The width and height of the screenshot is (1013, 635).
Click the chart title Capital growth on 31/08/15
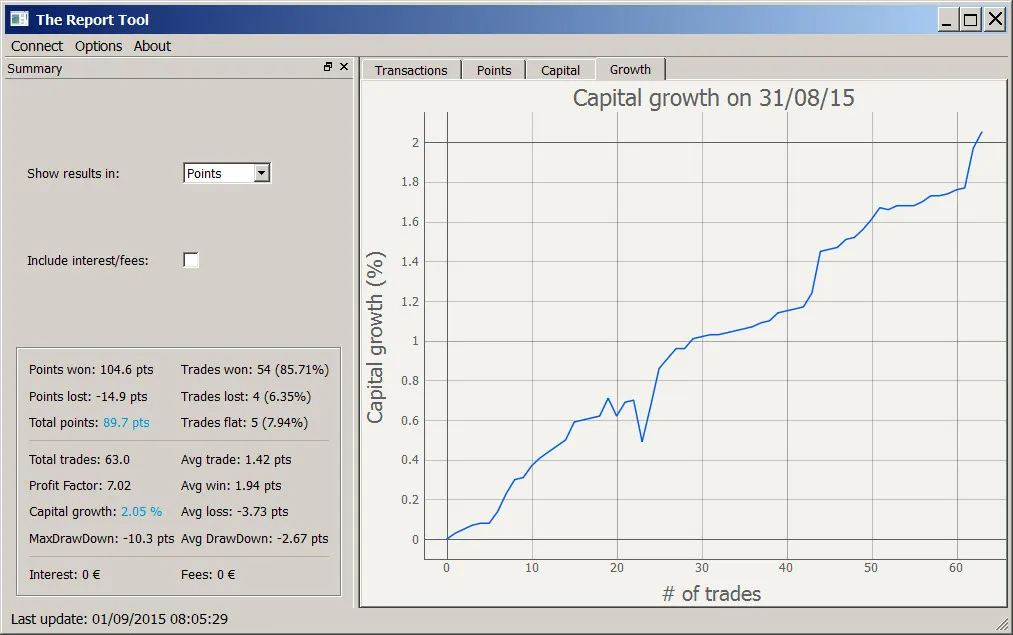point(713,98)
